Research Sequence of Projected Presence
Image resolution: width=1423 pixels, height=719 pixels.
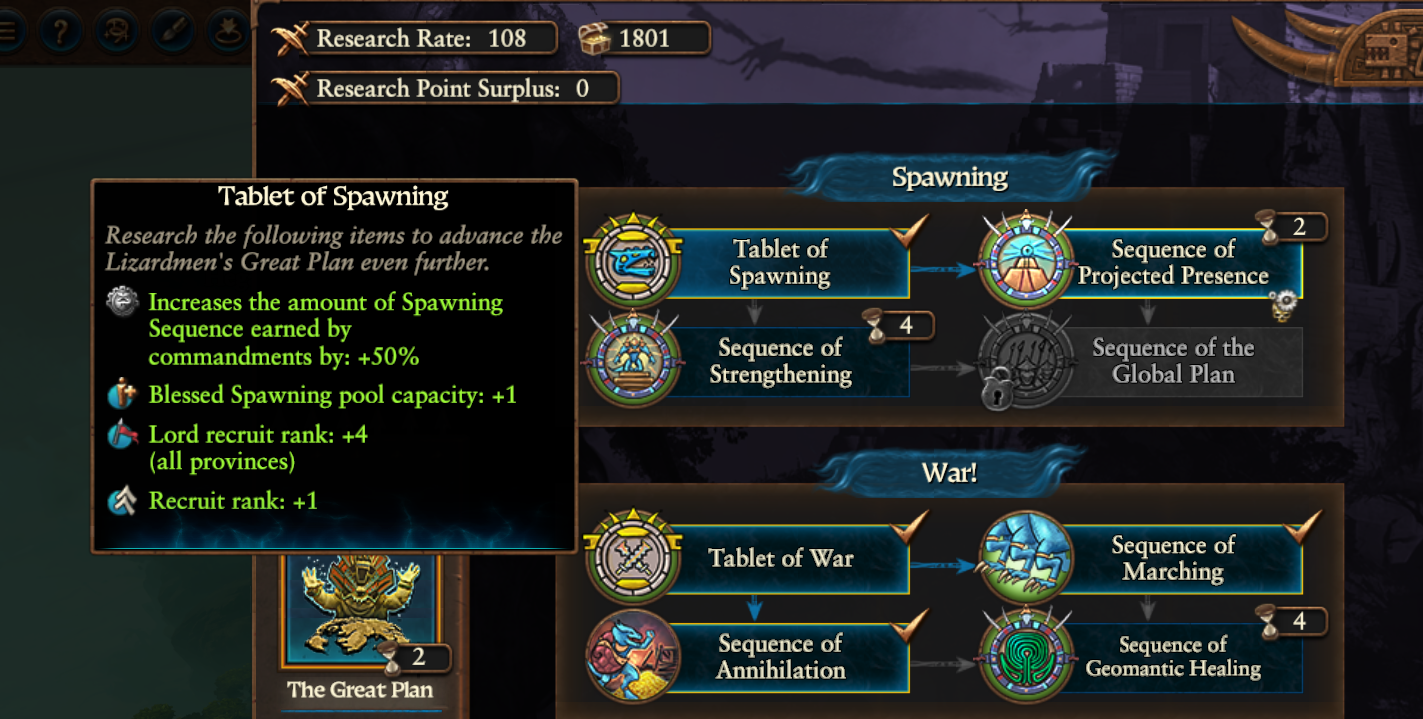tap(1172, 263)
